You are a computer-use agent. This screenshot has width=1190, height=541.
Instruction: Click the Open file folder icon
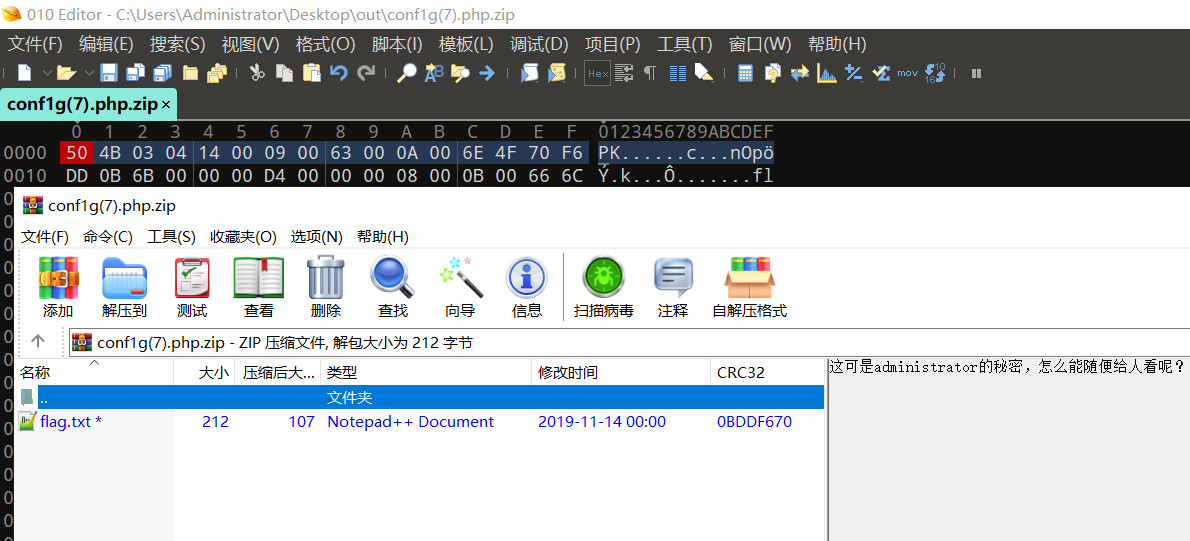[x=67, y=73]
